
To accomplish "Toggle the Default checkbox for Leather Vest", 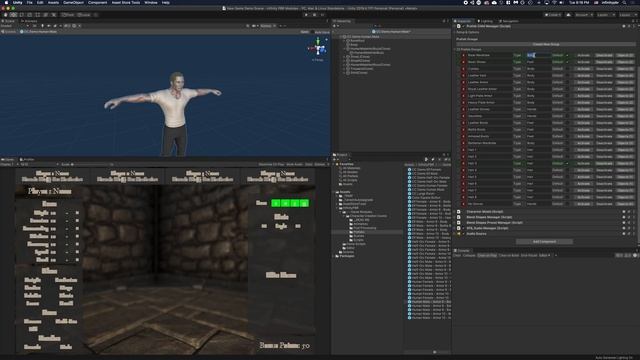I will tap(567, 76).
